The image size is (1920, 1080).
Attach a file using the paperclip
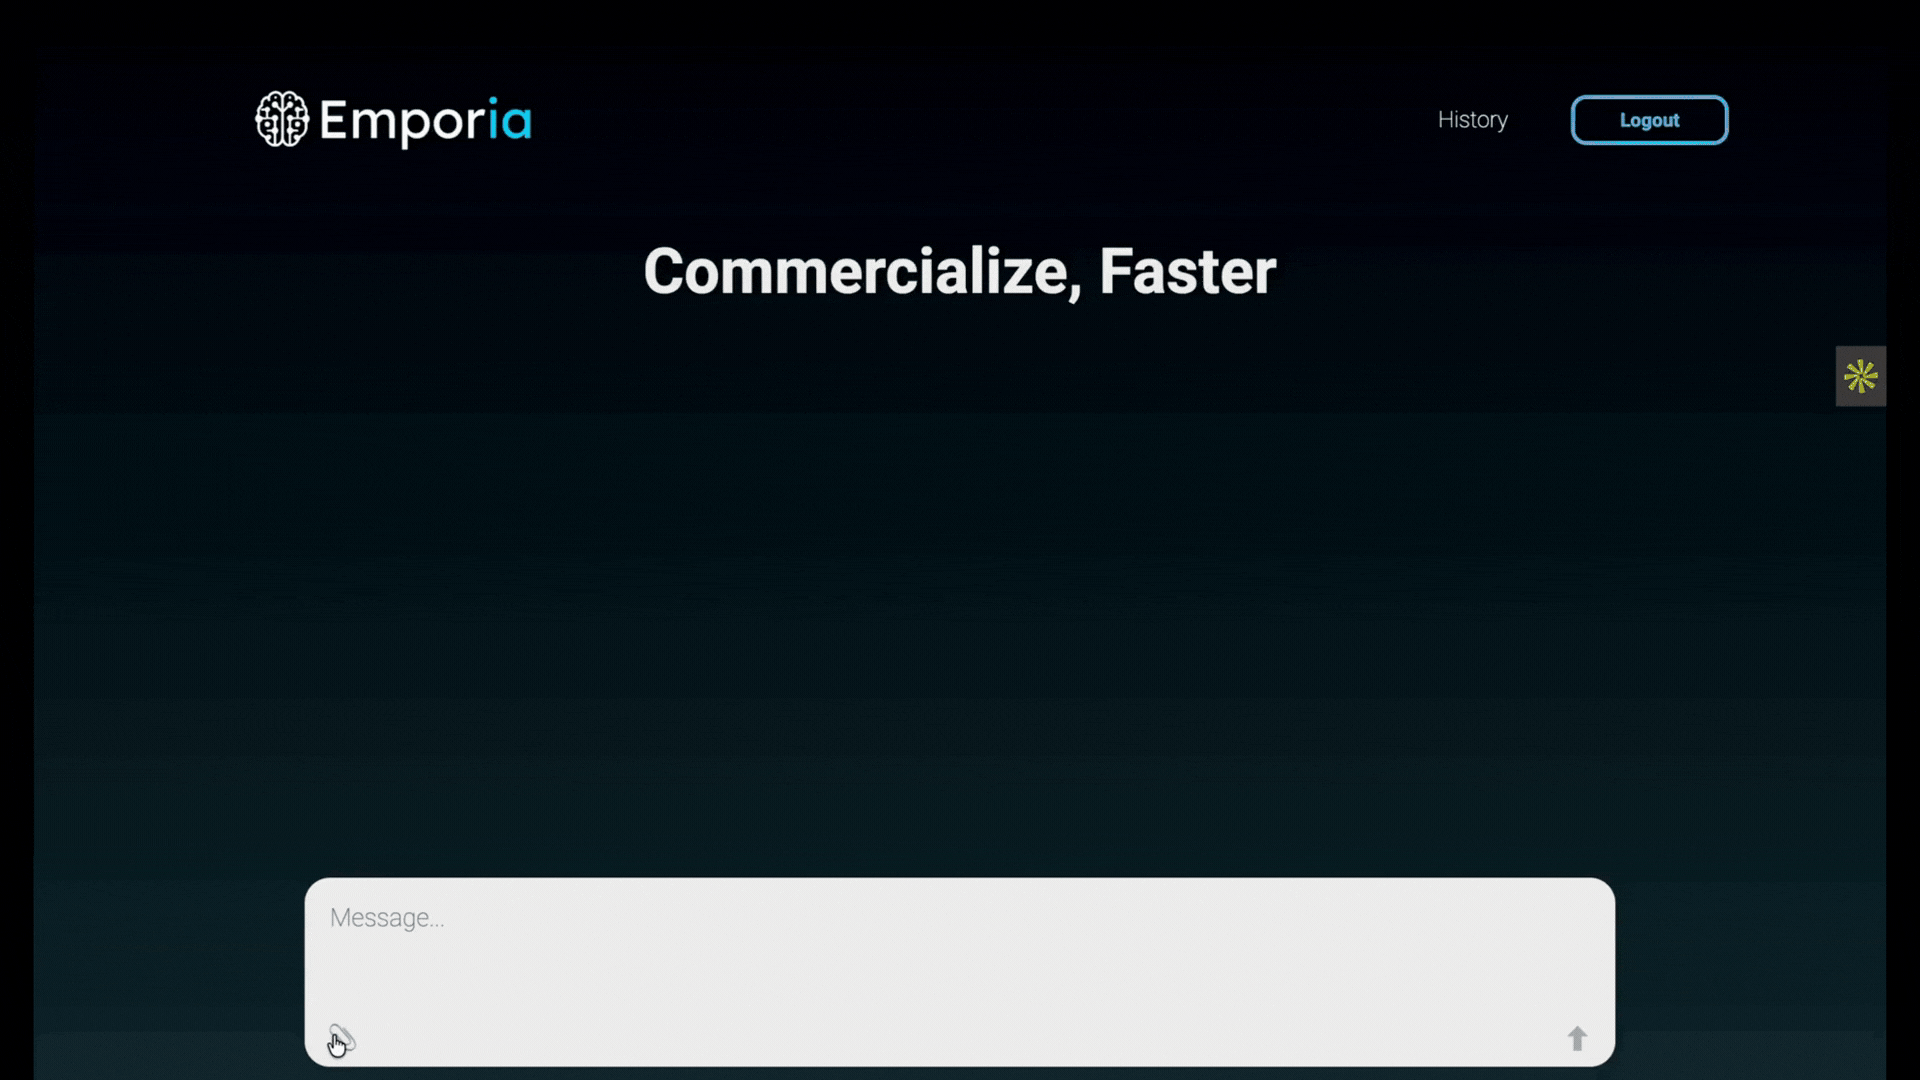click(342, 1038)
